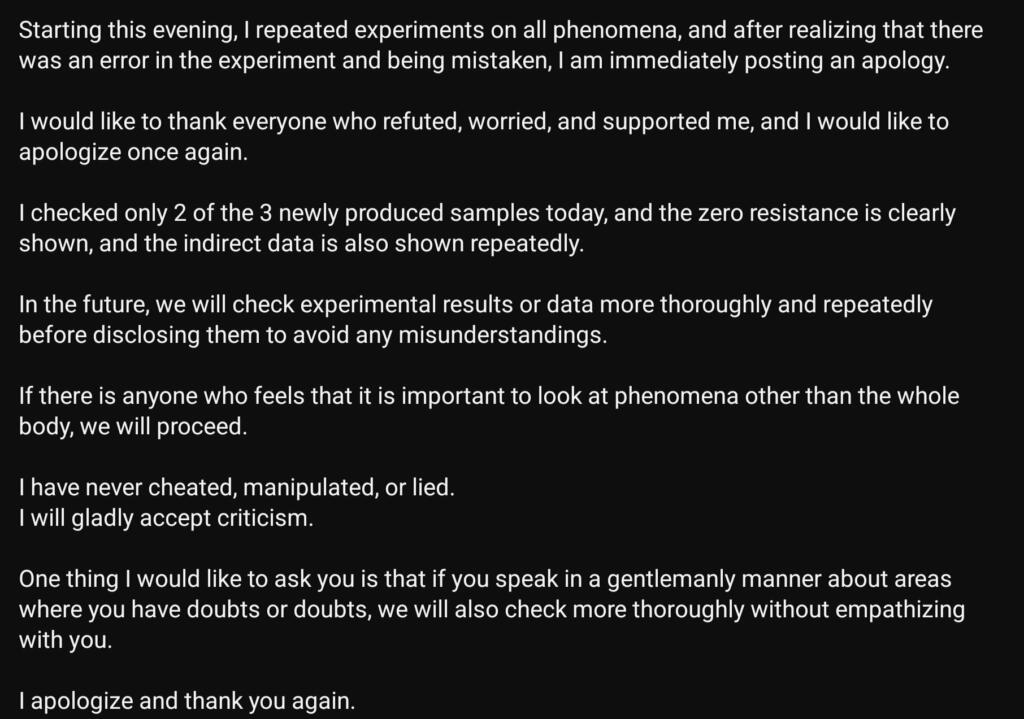Click the line "body, we will proceed."
Image resolution: width=1024 pixels, height=719 pixels.
pyautogui.click(x=131, y=427)
